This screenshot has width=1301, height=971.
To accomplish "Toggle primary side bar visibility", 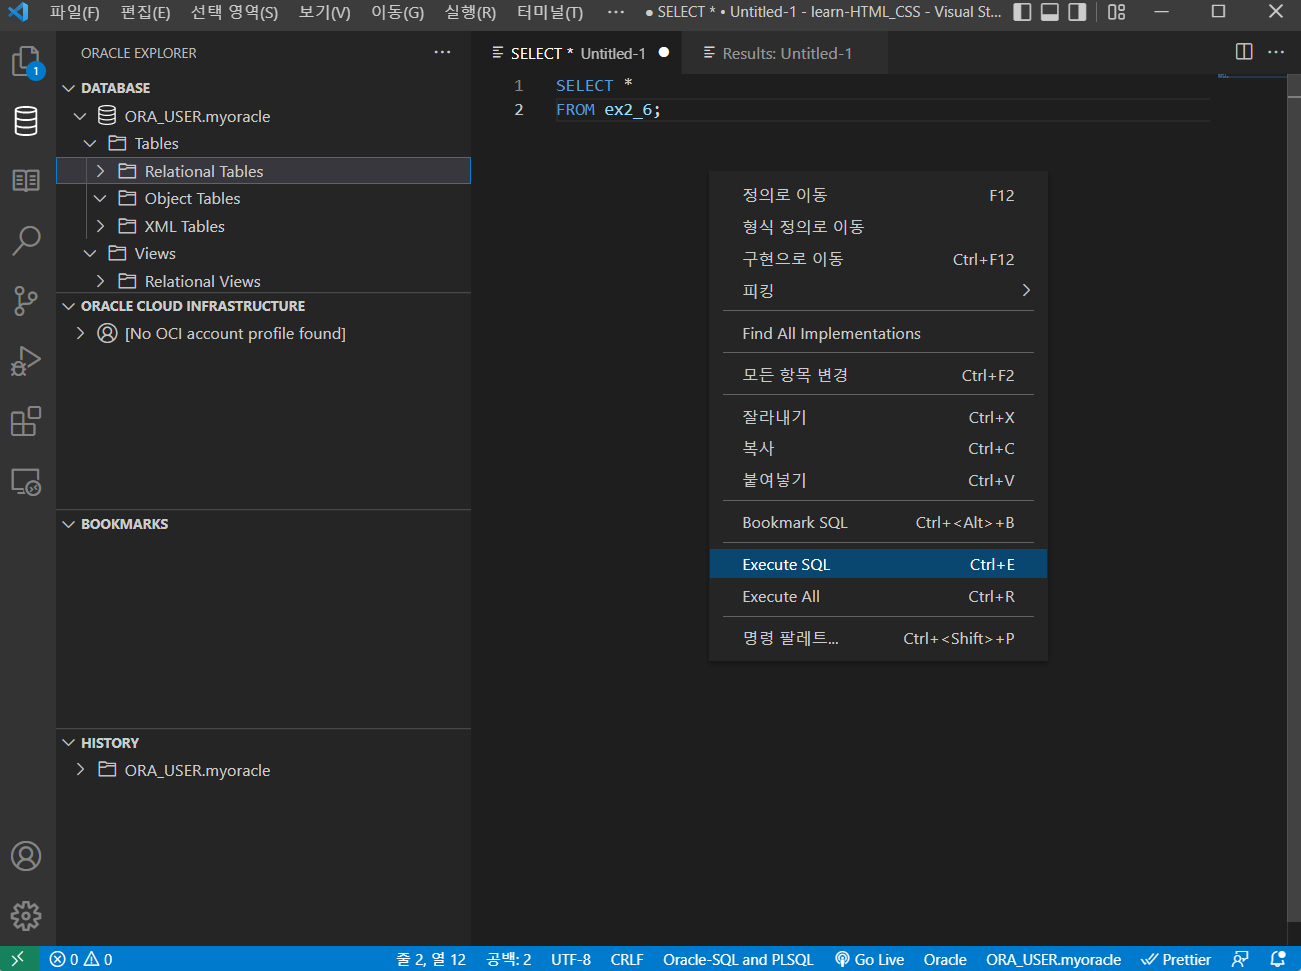I will [x=1022, y=12].
